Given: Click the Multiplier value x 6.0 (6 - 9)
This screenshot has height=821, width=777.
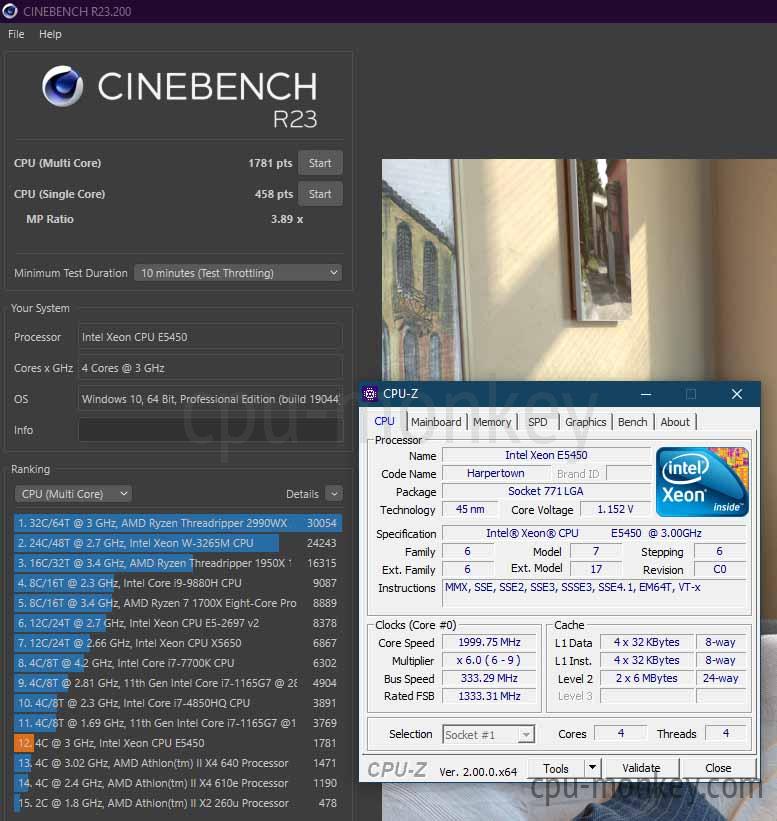Looking at the screenshot, I should click(x=489, y=660).
